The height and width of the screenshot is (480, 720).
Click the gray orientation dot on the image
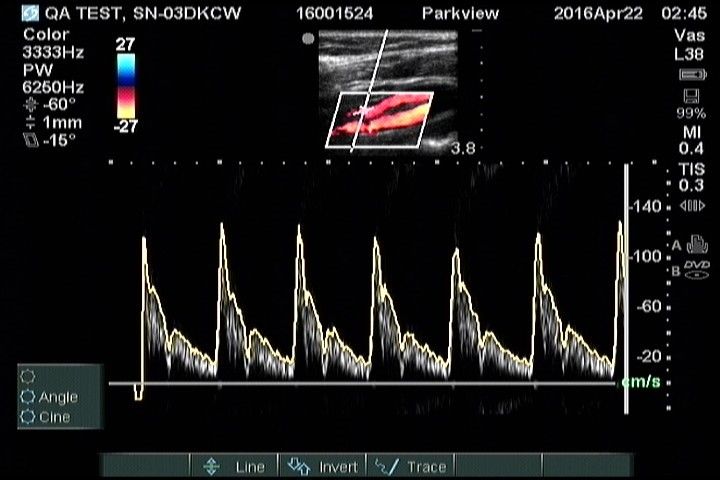click(309, 39)
